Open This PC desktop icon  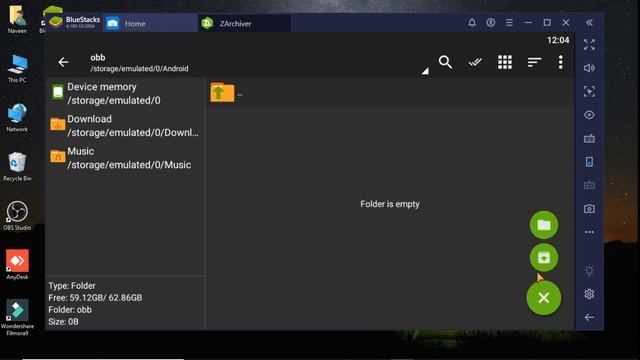point(17,68)
